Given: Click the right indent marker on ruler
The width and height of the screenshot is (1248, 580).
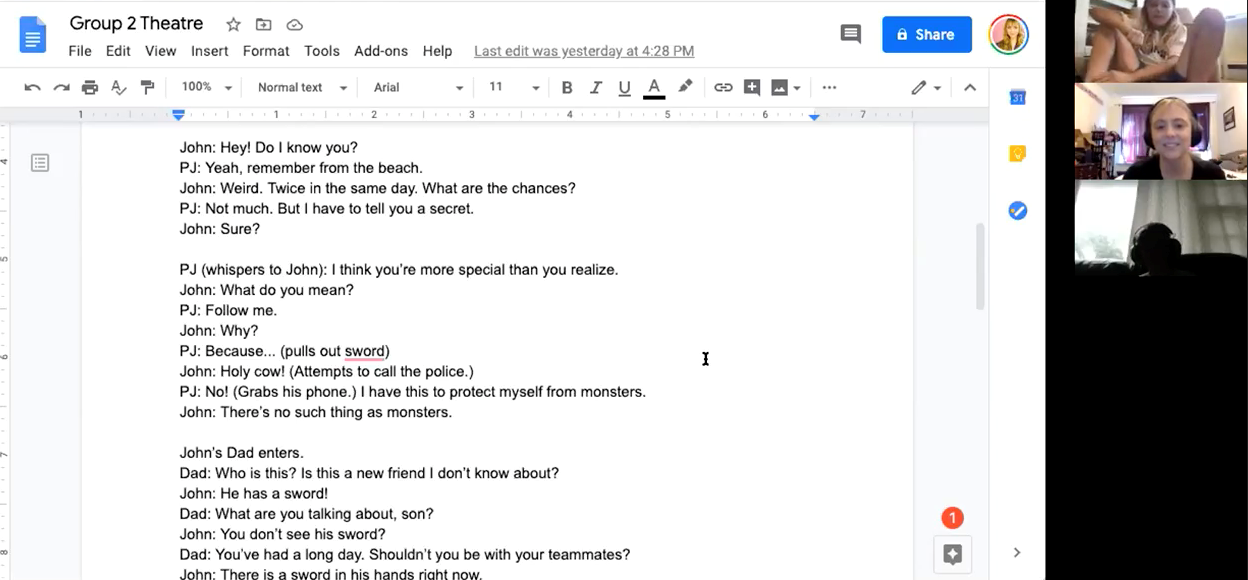Looking at the screenshot, I should click(814, 117).
